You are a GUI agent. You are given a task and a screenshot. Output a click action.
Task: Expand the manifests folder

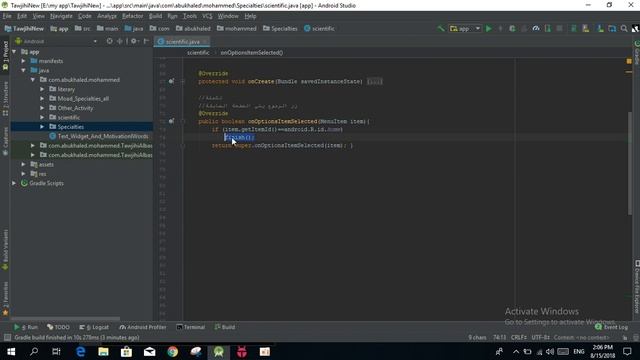tap(24, 61)
